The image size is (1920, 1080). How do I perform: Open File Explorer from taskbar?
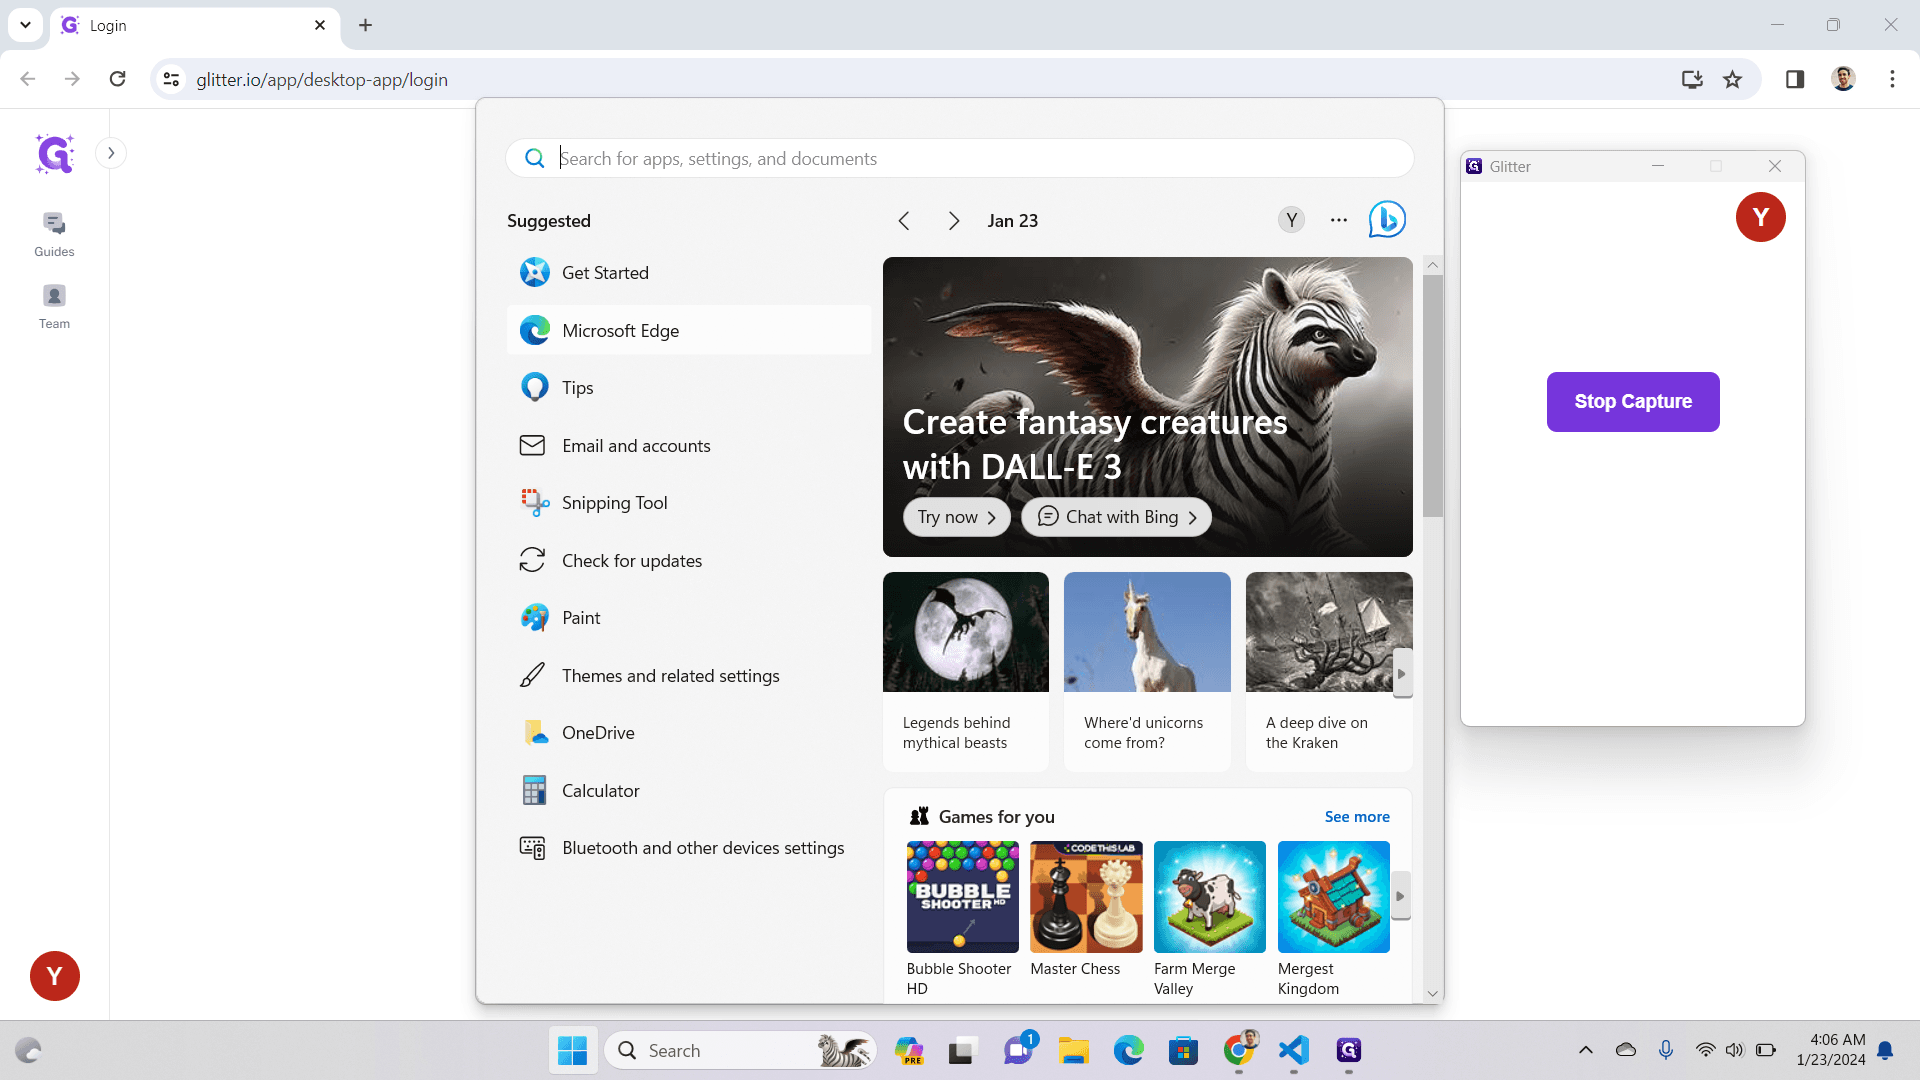click(x=1074, y=1051)
